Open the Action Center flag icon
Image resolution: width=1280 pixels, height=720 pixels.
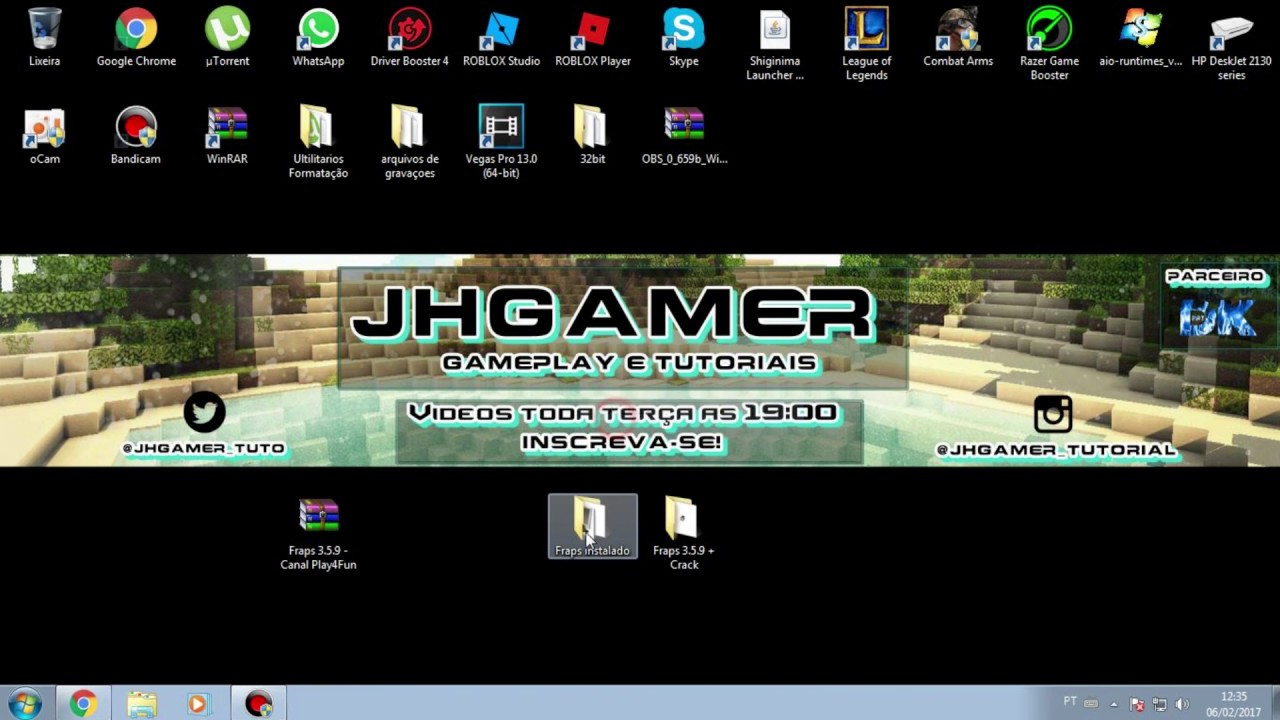(x=1137, y=704)
